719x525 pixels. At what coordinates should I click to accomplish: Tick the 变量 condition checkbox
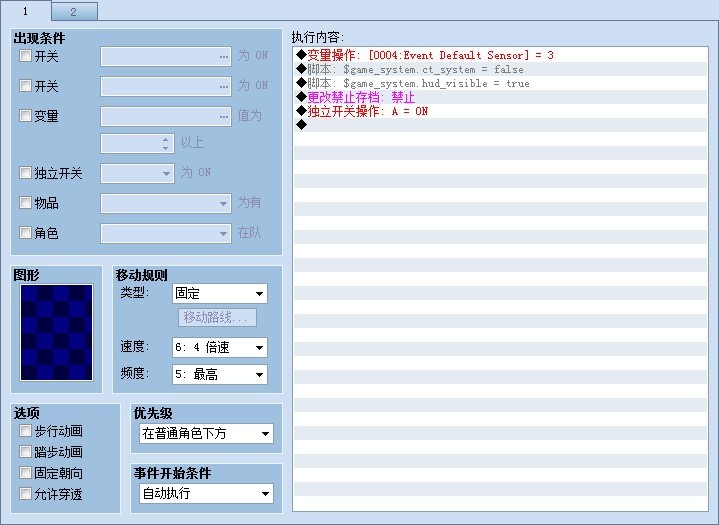[25, 116]
